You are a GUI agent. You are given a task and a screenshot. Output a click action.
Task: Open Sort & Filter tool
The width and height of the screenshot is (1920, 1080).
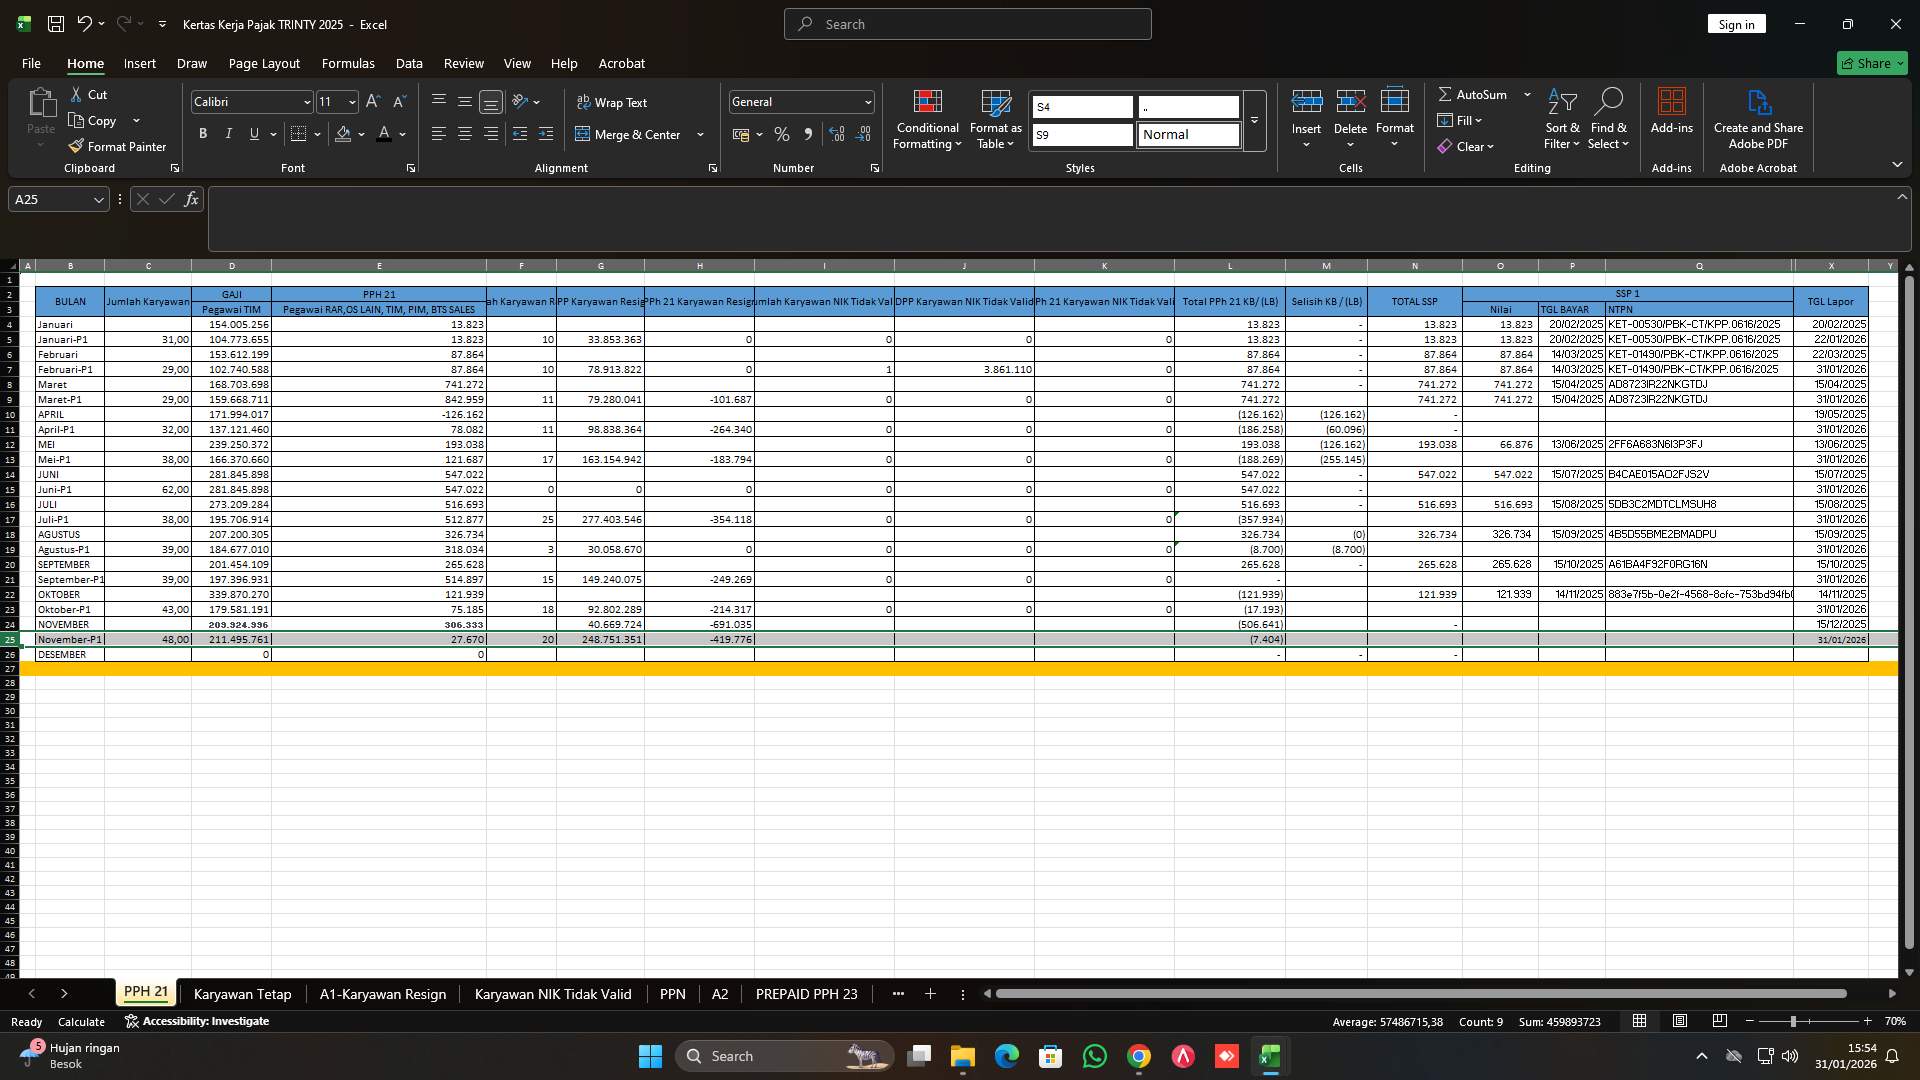1560,120
